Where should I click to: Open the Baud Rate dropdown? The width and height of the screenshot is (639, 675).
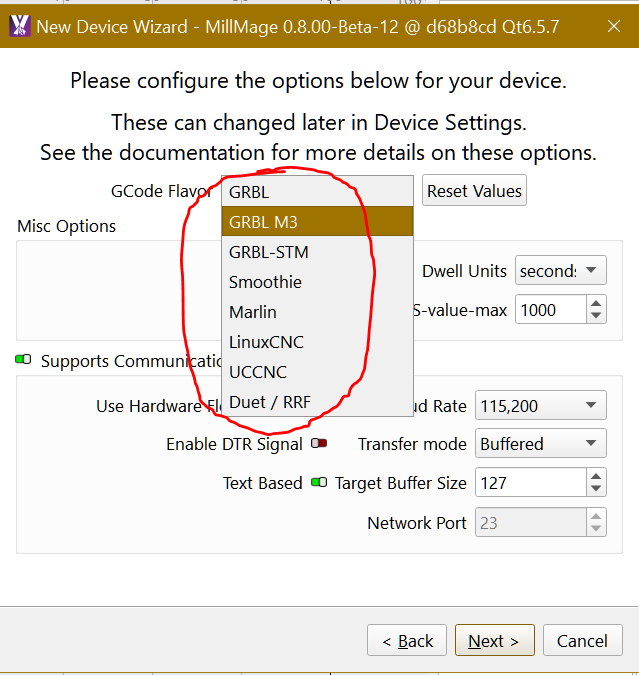[x=540, y=405]
